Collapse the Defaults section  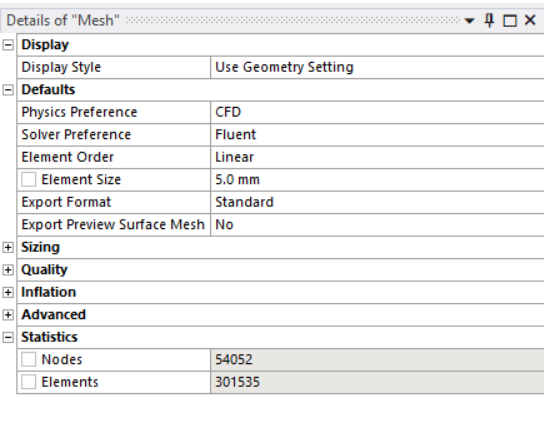[8, 90]
